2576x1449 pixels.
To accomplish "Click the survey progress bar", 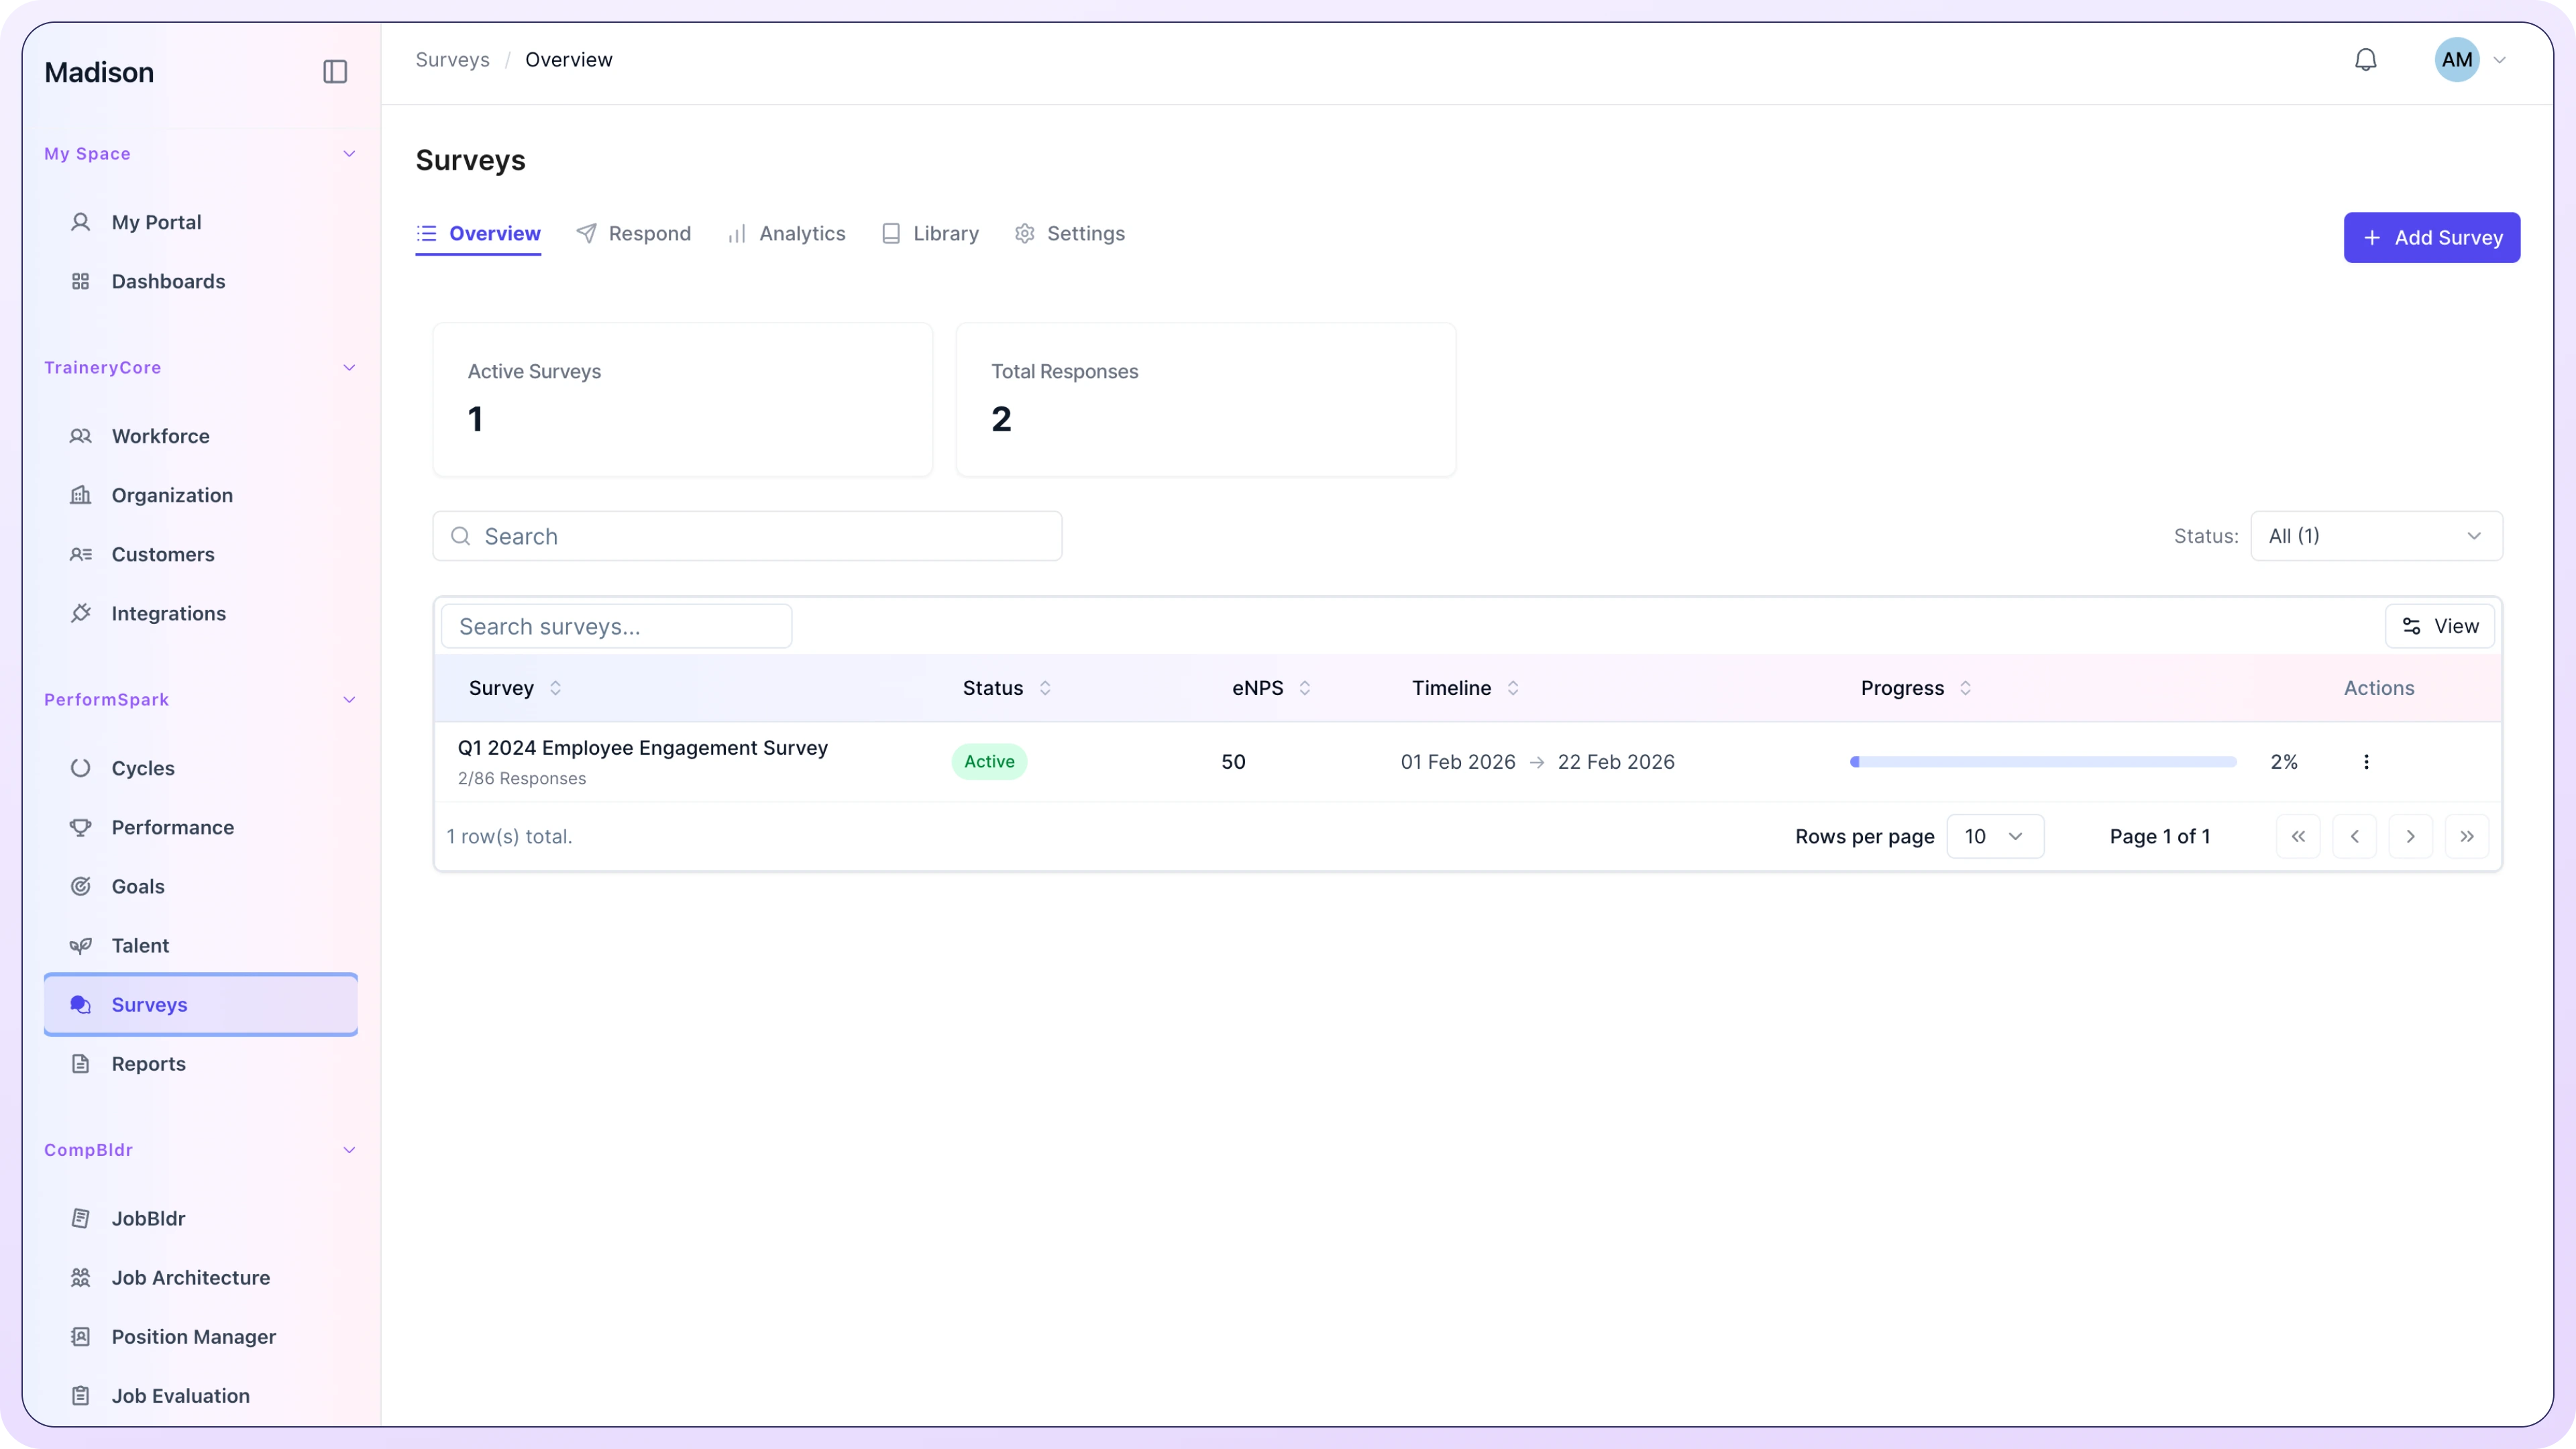I will coord(2042,762).
